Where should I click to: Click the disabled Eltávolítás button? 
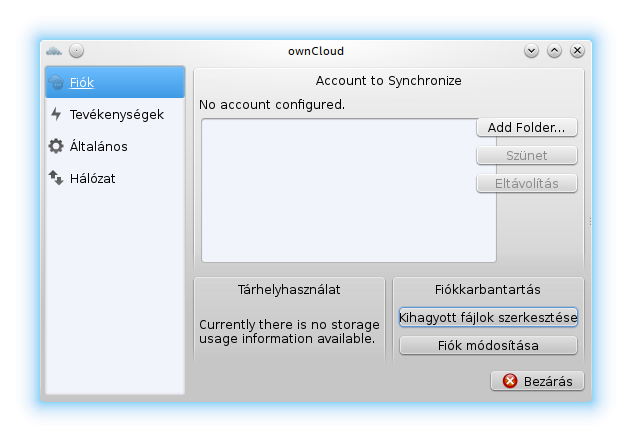(526, 184)
